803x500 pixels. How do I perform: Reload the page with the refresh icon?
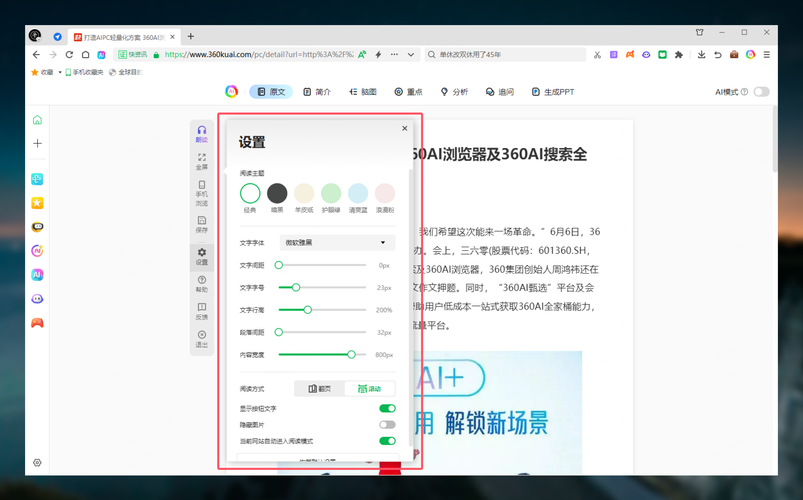69,54
